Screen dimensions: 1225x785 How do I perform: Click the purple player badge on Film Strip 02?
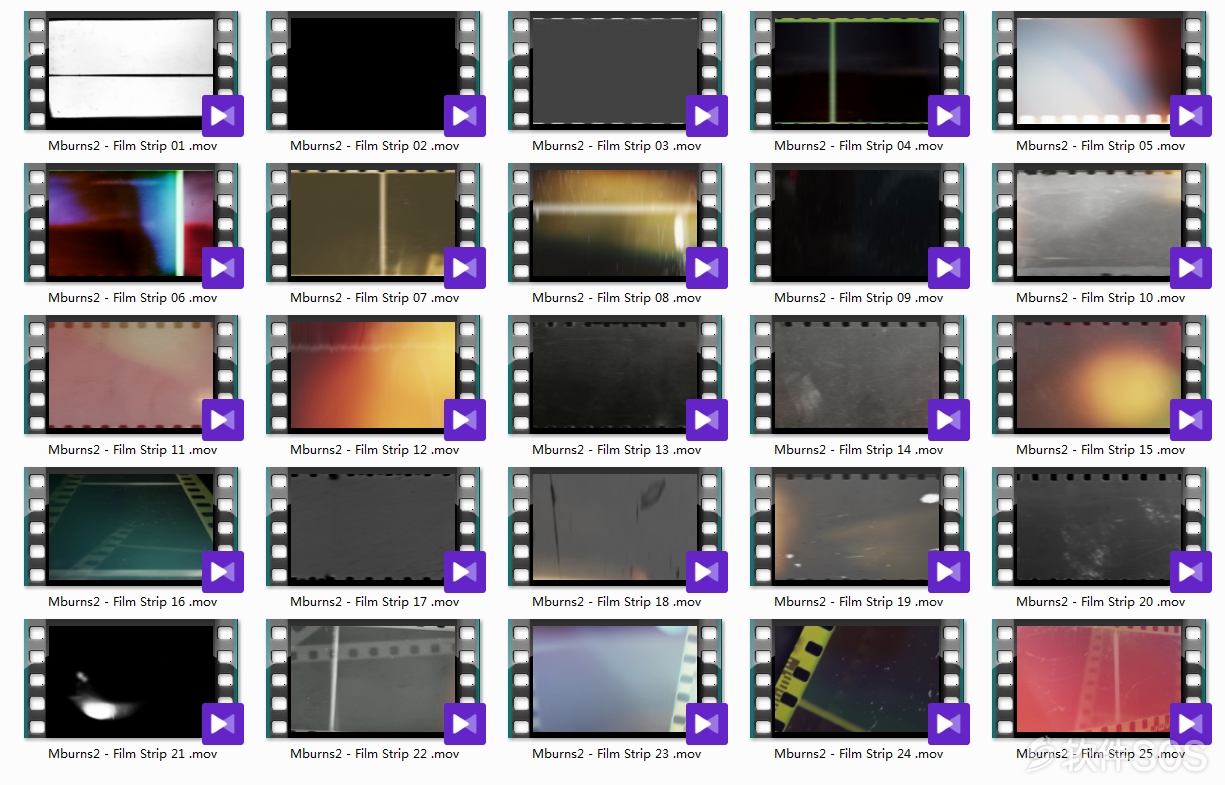(465, 116)
